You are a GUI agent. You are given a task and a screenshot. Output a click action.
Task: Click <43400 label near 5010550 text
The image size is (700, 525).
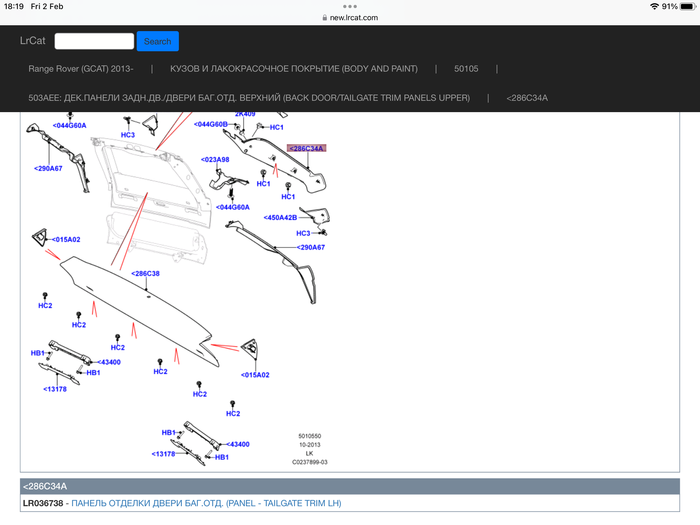pyautogui.click(x=238, y=444)
